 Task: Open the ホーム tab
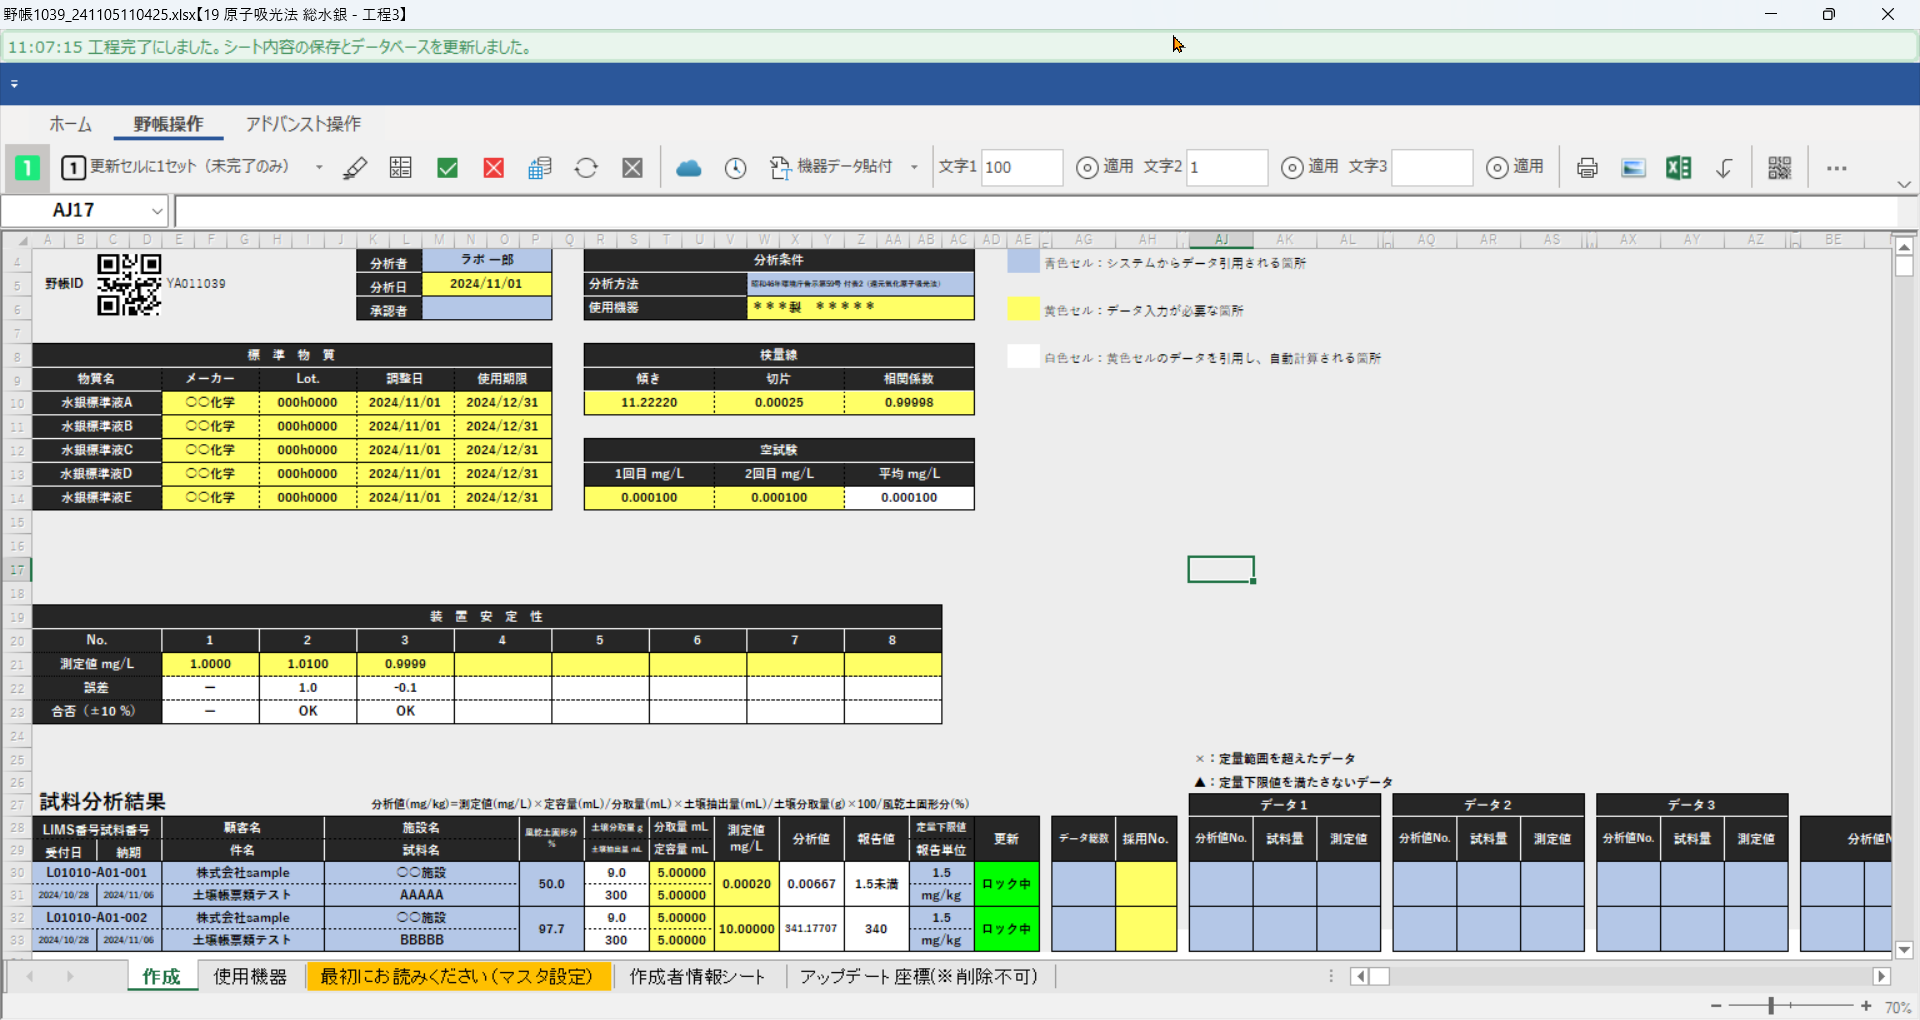click(71, 124)
